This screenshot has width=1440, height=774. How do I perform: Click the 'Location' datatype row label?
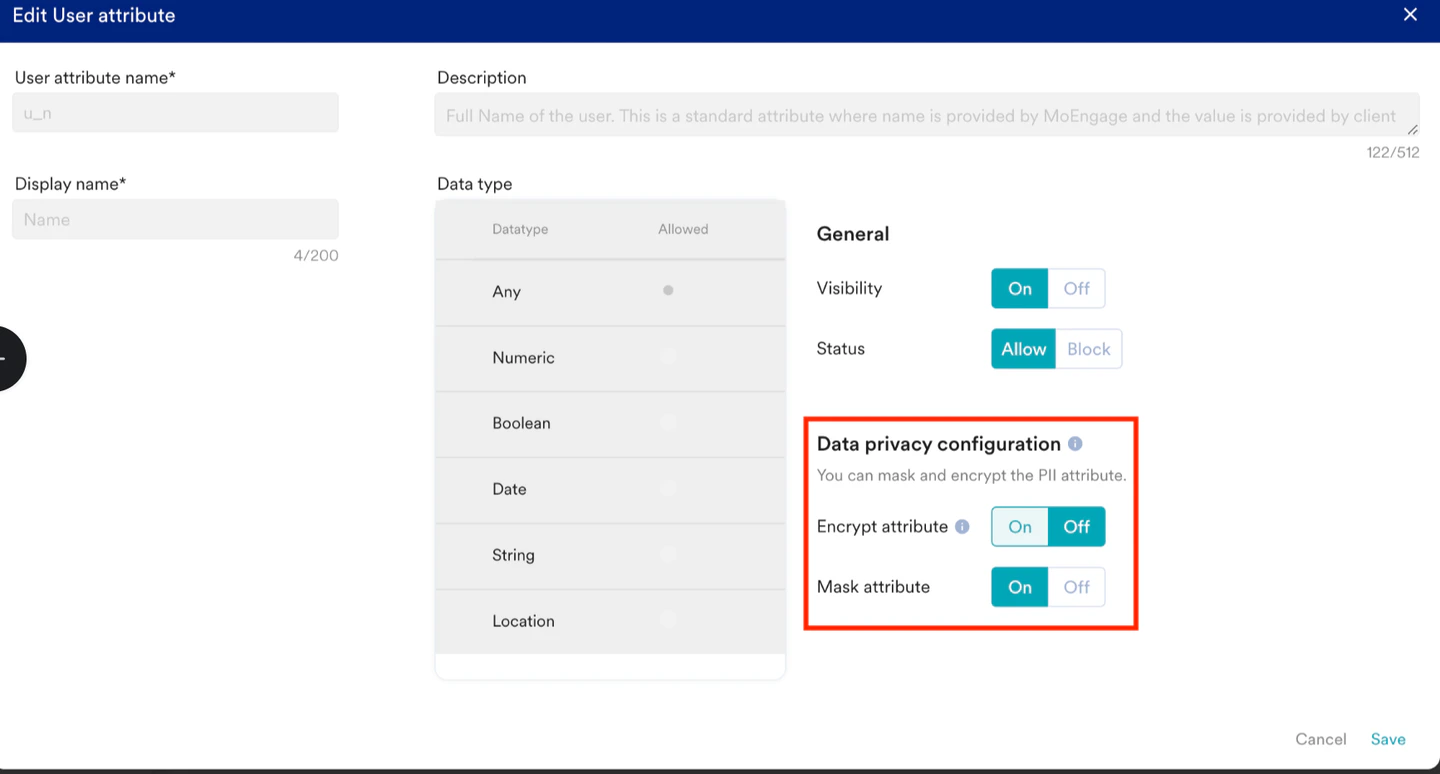(523, 621)
